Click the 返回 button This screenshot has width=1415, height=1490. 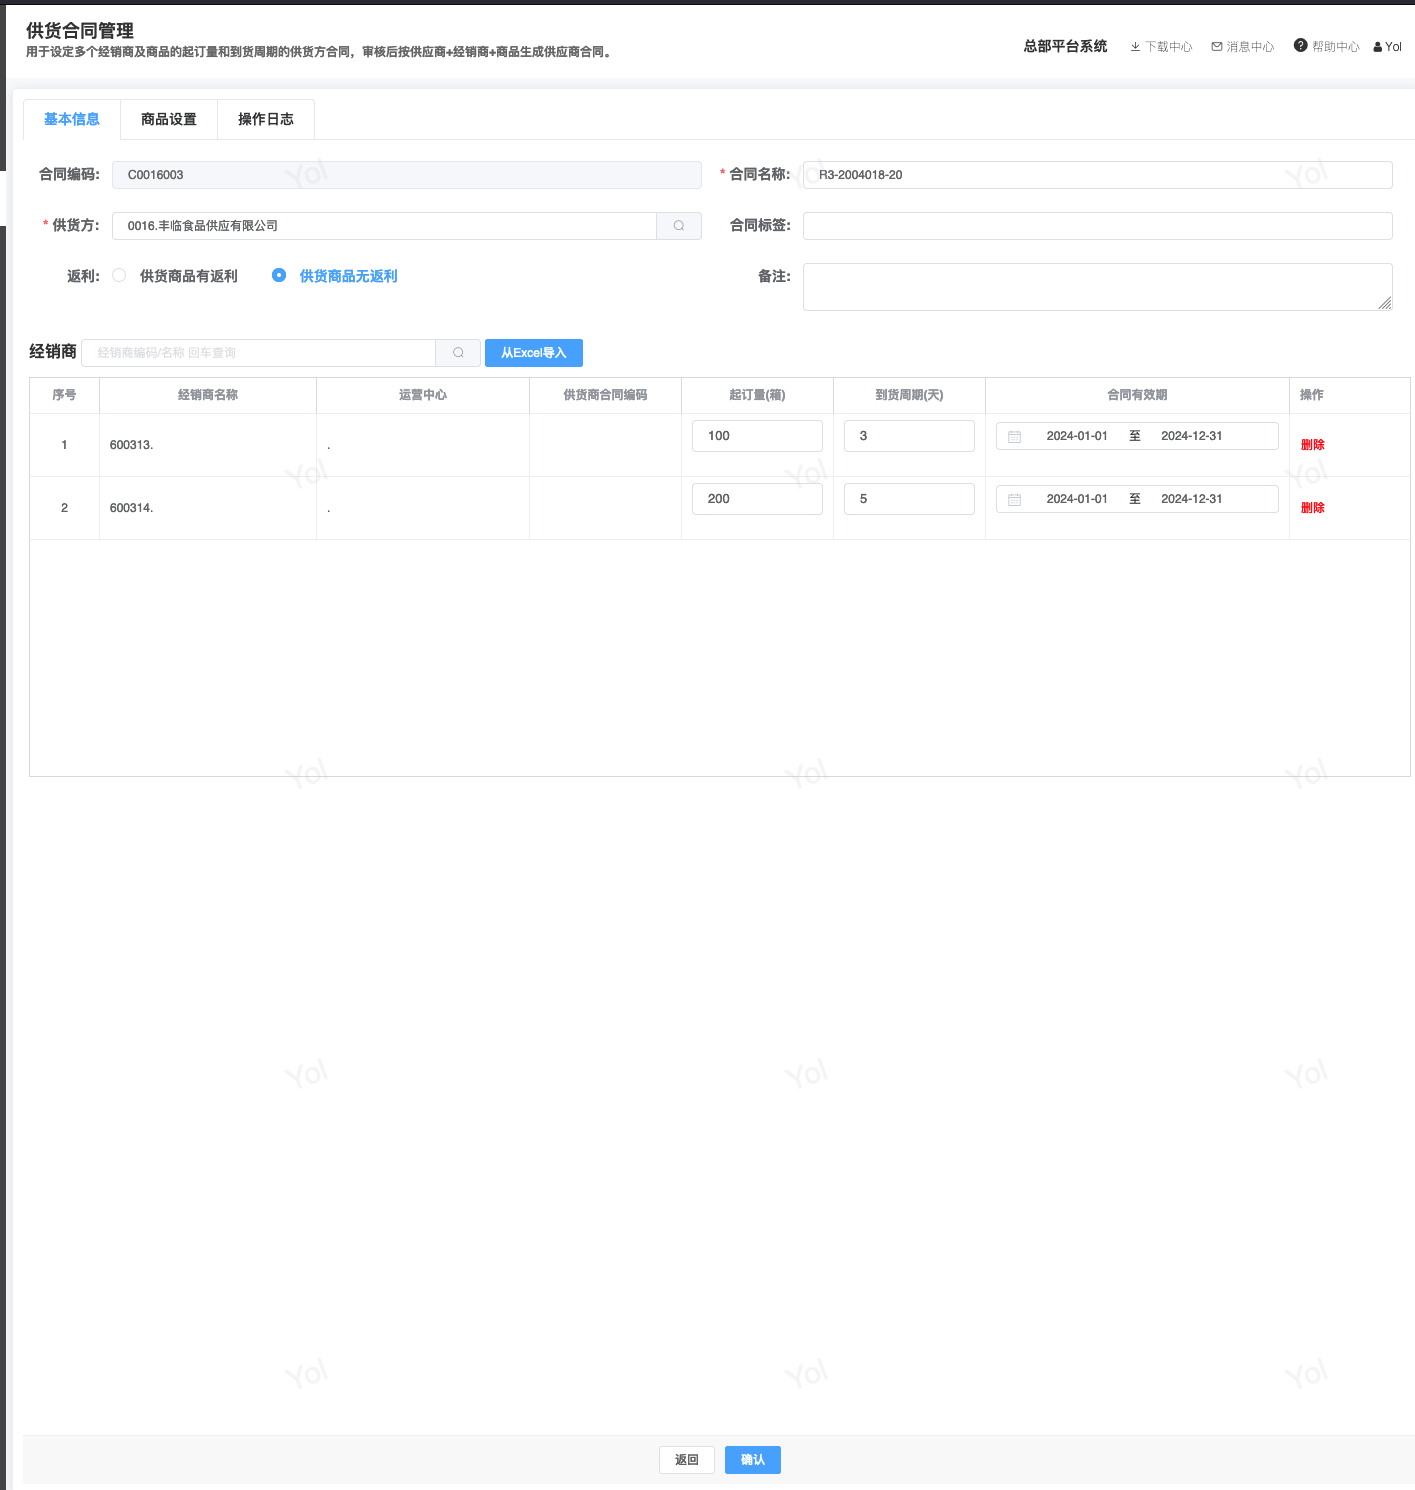click(x=687, y=1460)
